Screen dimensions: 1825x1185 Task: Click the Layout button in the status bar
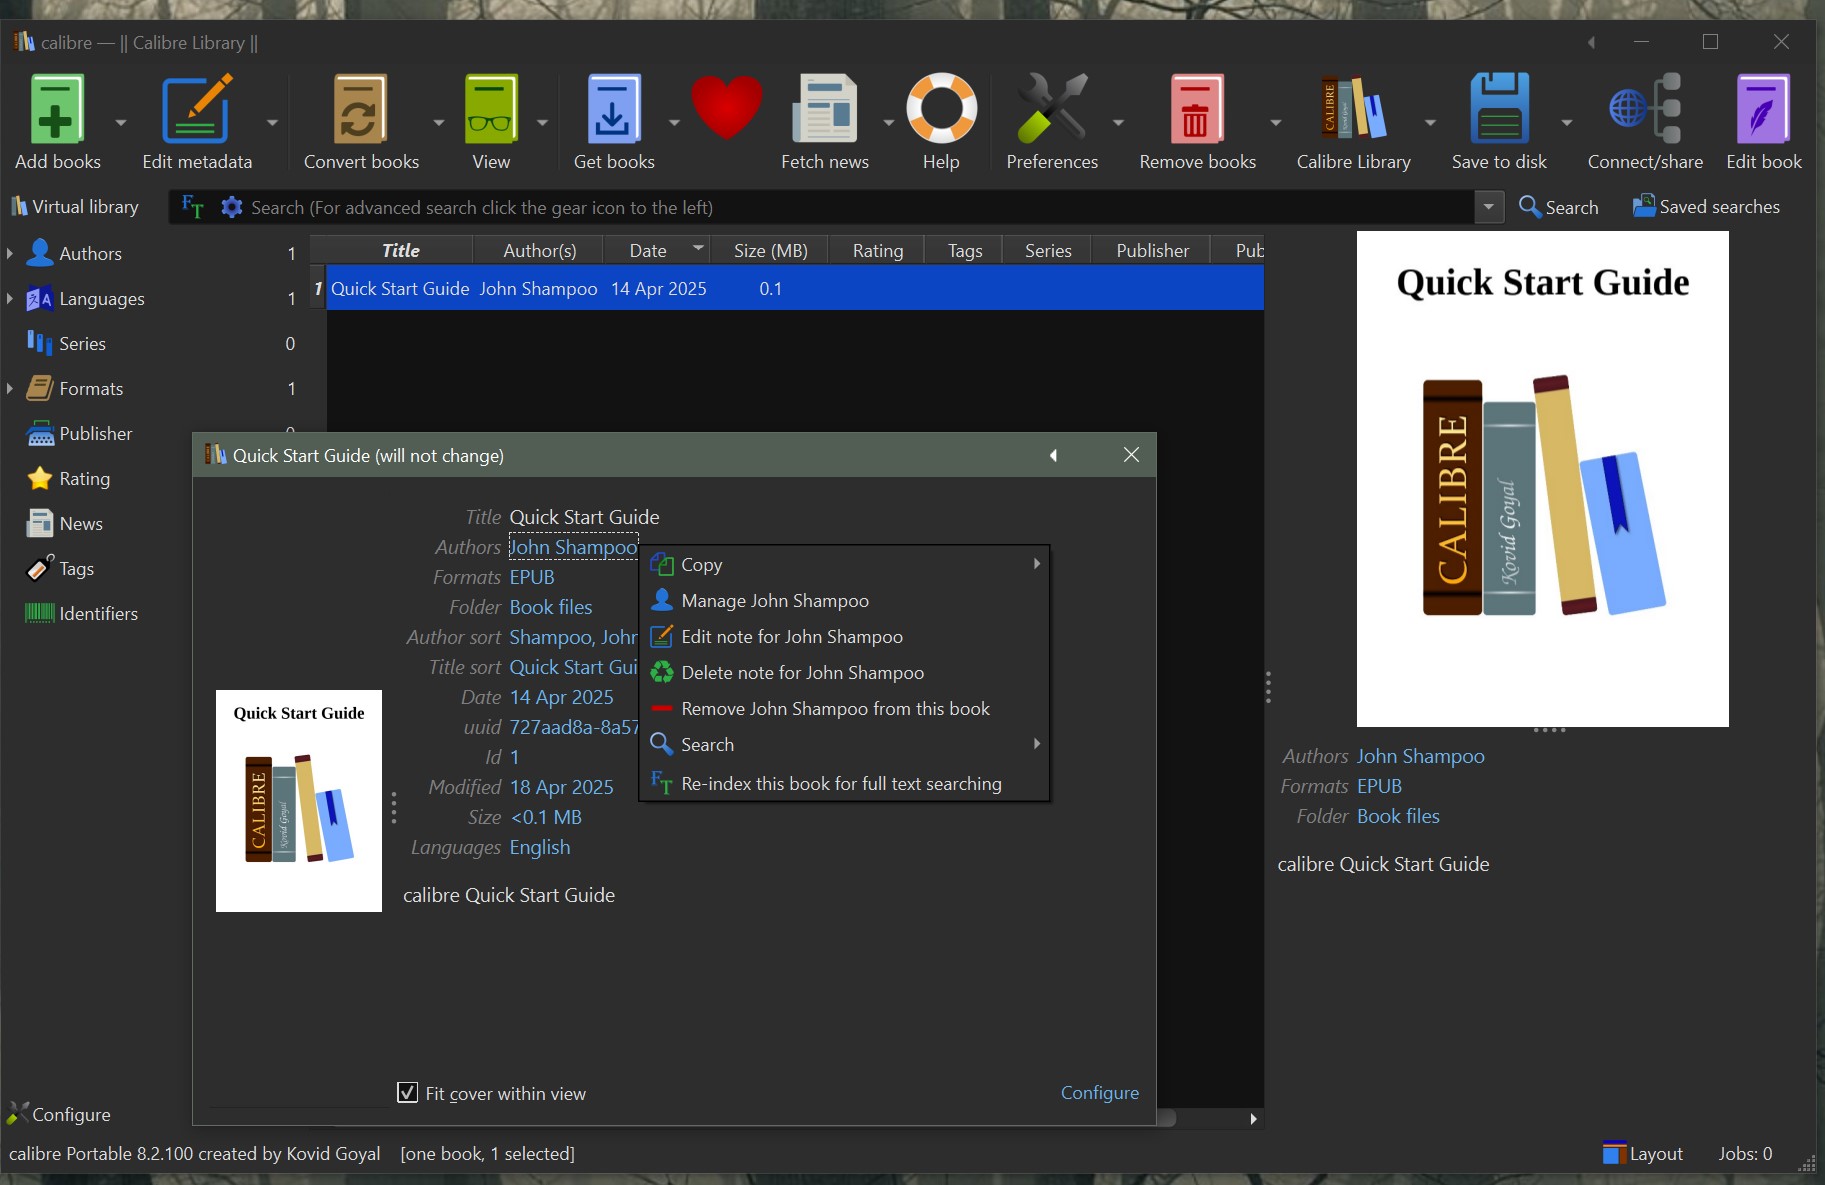1643,1153
